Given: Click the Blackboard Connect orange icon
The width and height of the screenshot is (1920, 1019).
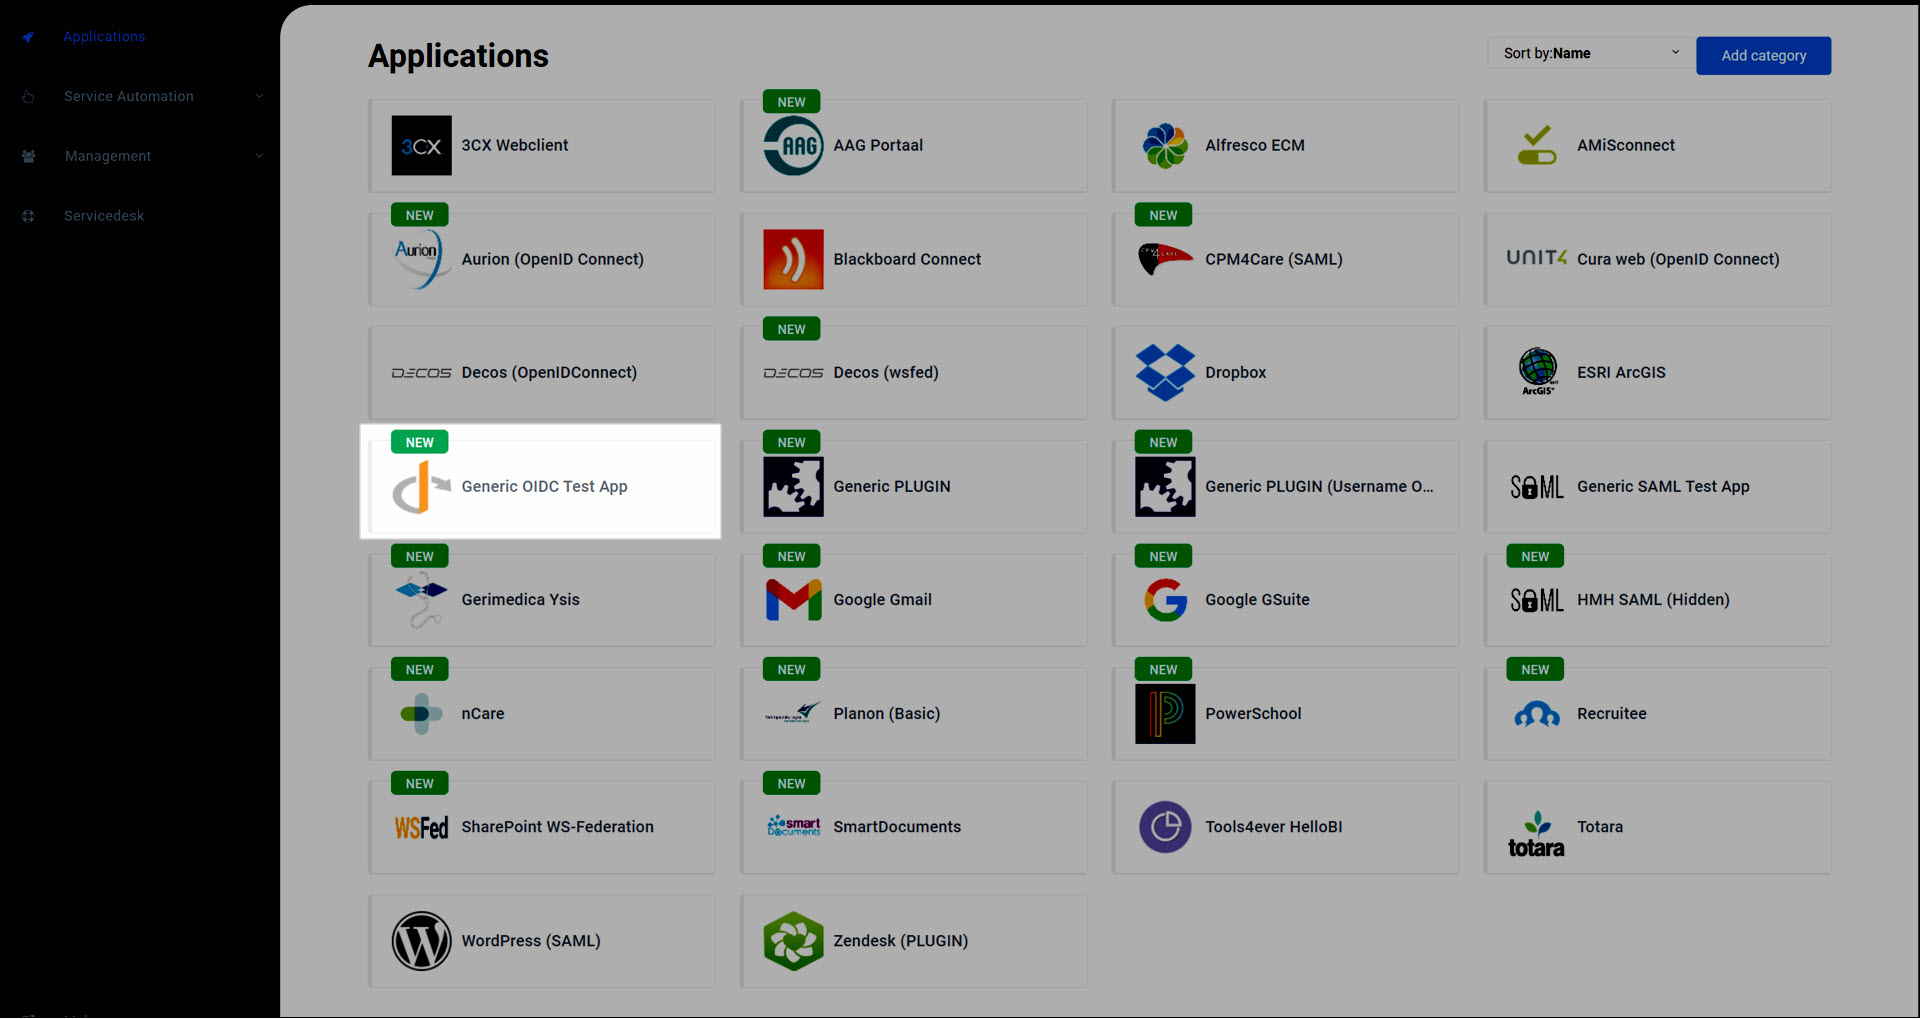Looking at the screenshot, I should pos(793,260).
